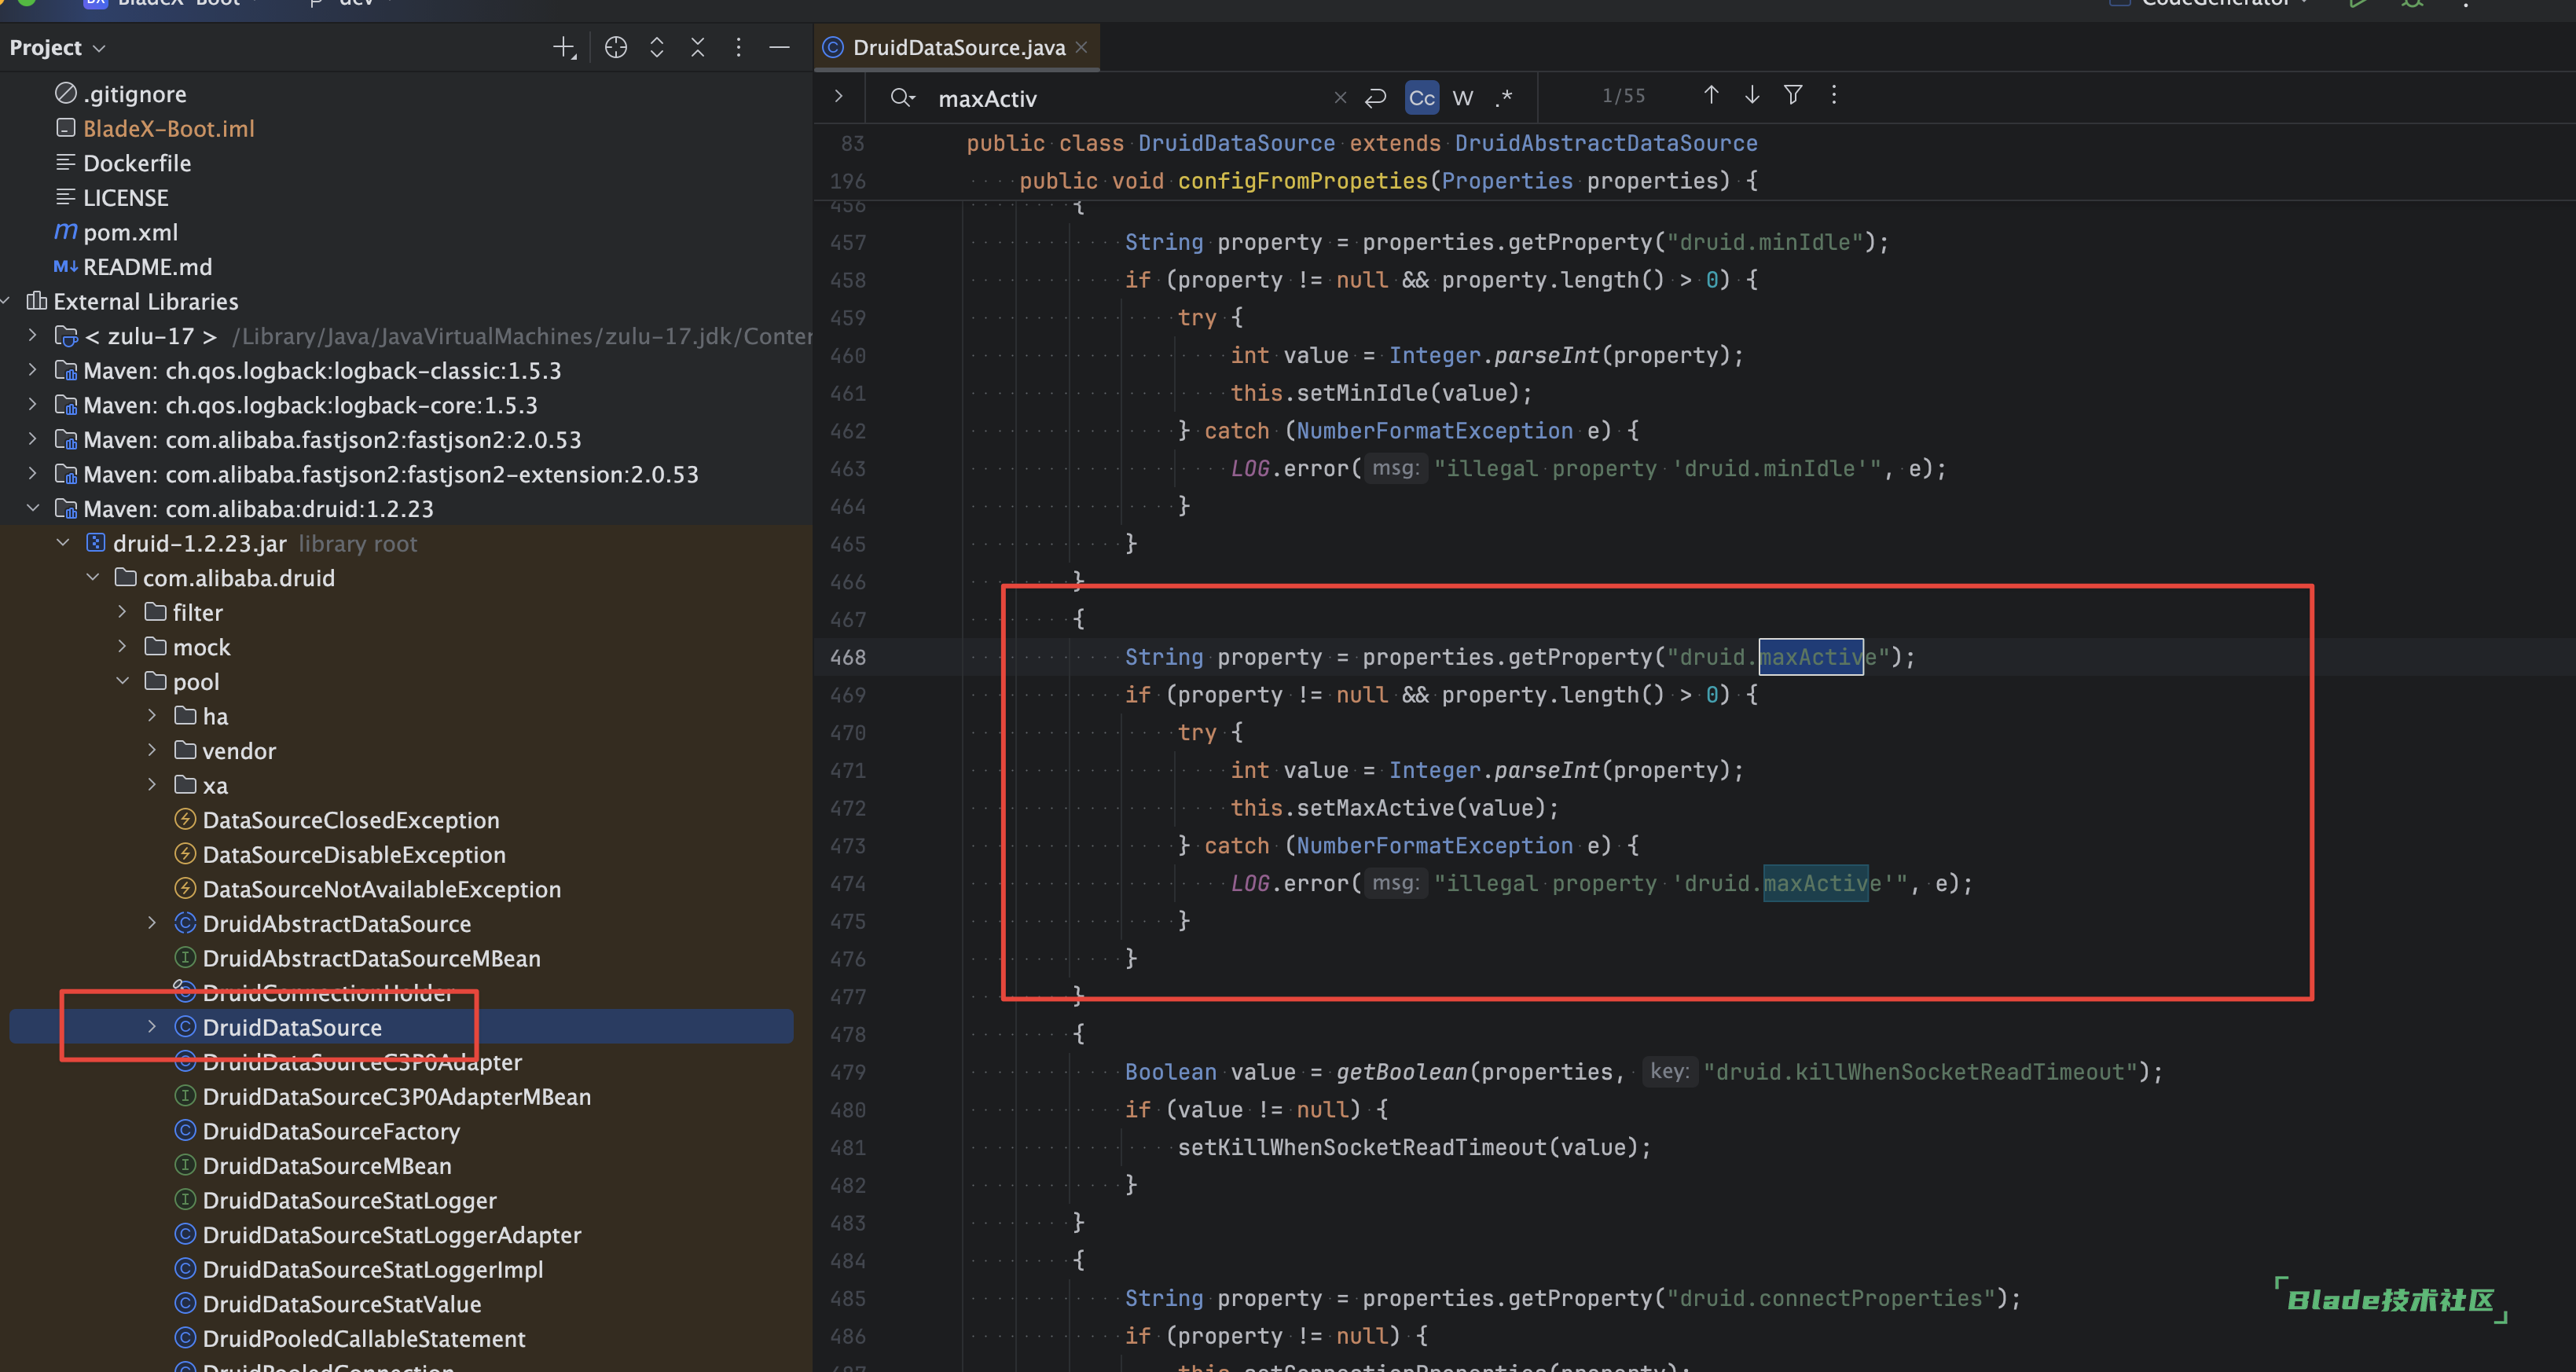Hide the Project tool window
The height and width of the screenshot is (1372, 2576).
pyautogui.click(x=779, y=47)
